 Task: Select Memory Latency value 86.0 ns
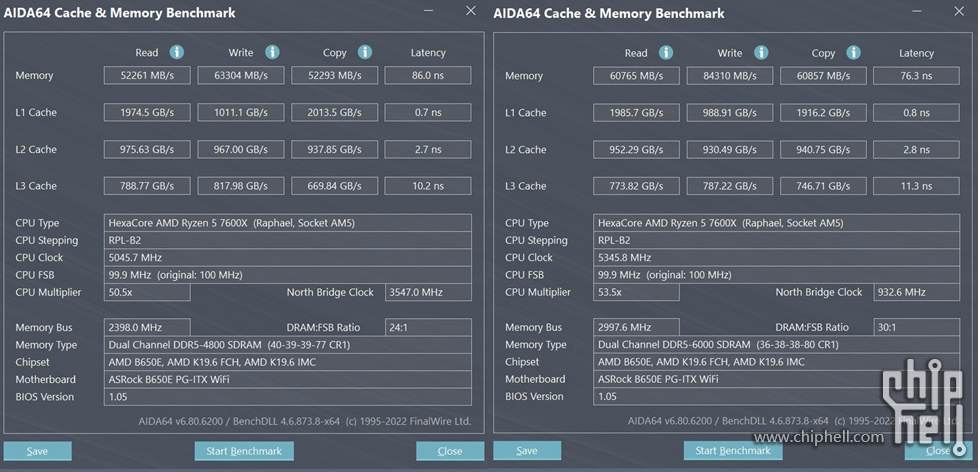pos(428,76)
